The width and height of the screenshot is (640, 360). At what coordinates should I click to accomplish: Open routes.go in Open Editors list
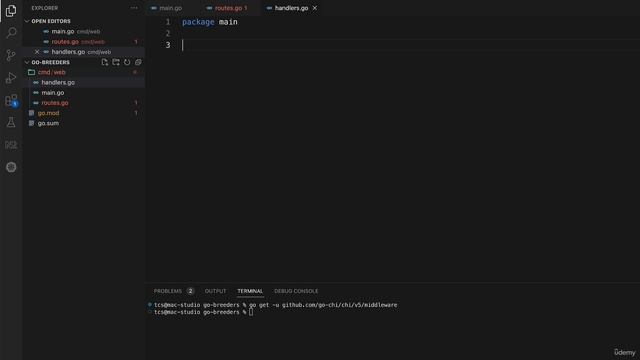tap(84, 42)
